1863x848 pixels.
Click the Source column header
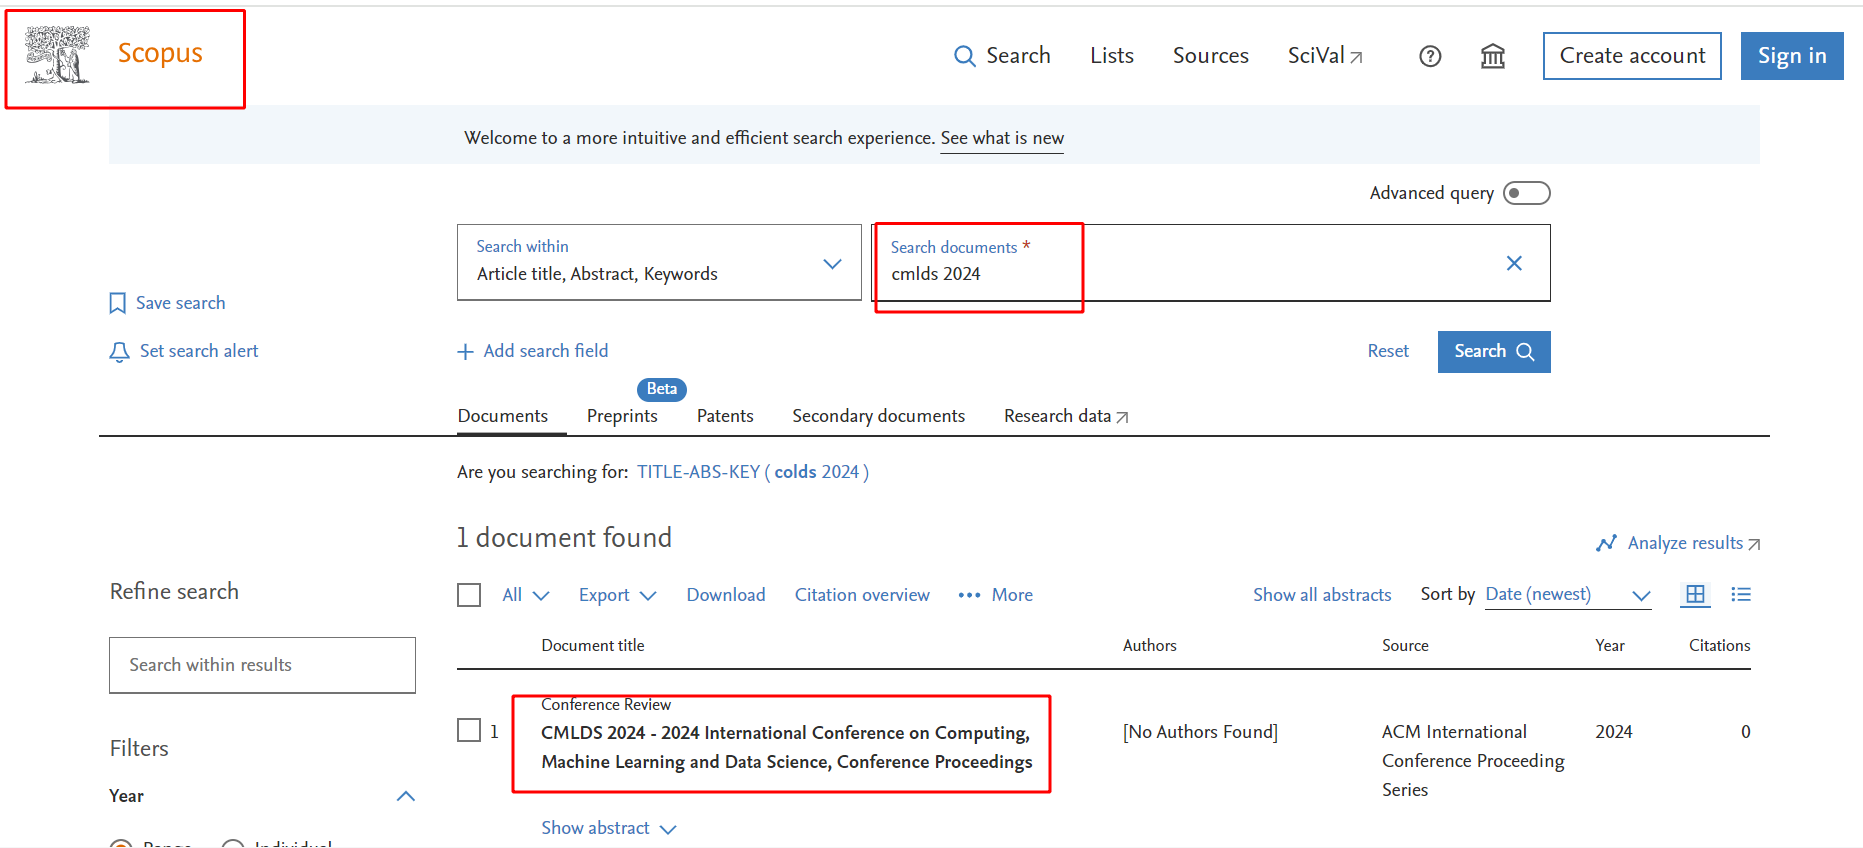tap(1405, 646)
